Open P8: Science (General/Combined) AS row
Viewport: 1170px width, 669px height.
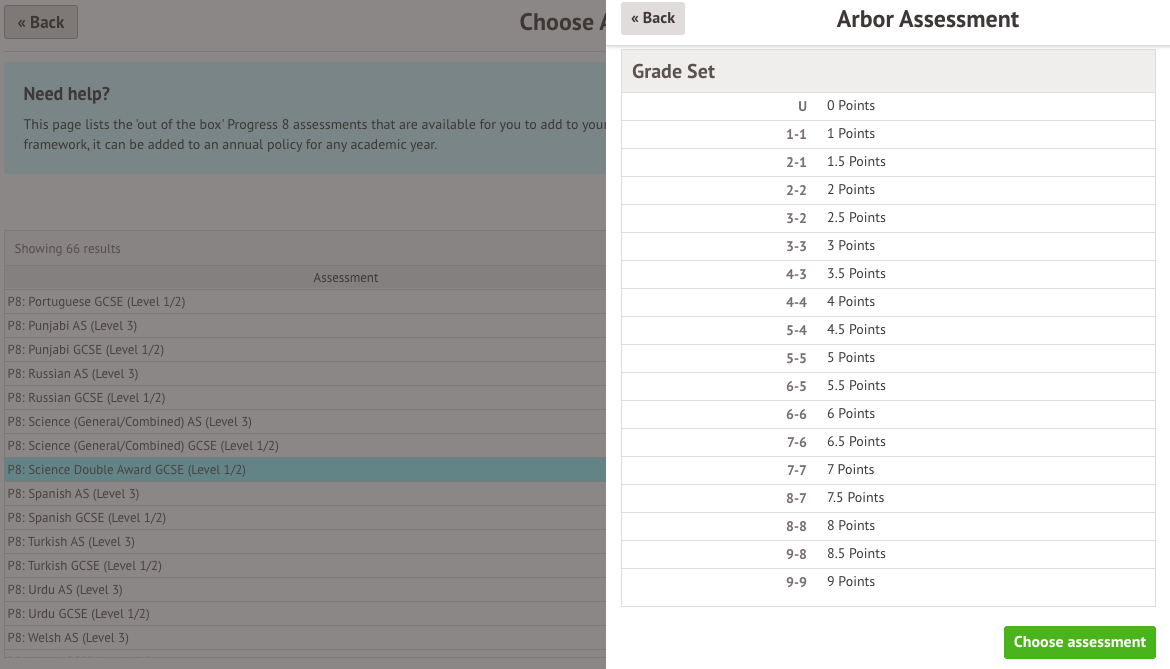(130, 422)
